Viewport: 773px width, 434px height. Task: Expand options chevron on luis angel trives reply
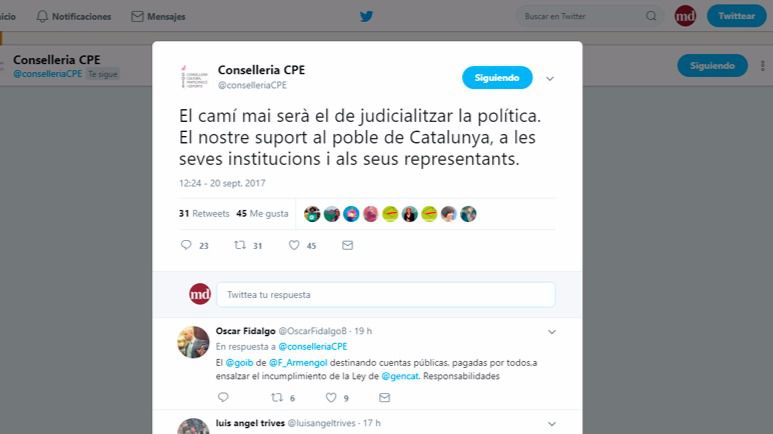(x=552, y=424)
